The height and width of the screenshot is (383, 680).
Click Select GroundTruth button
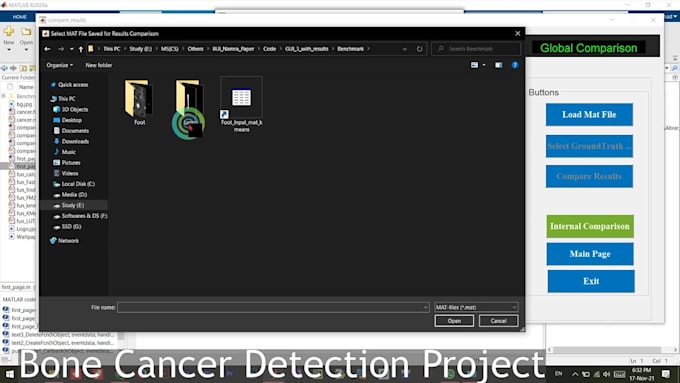589,146
